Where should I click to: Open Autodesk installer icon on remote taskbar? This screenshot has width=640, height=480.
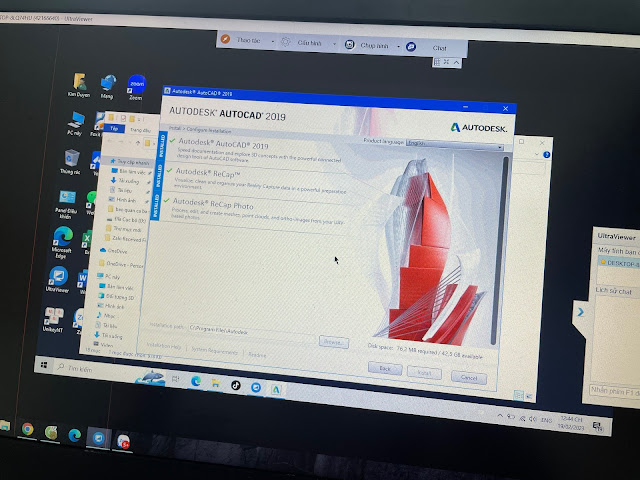276,389
